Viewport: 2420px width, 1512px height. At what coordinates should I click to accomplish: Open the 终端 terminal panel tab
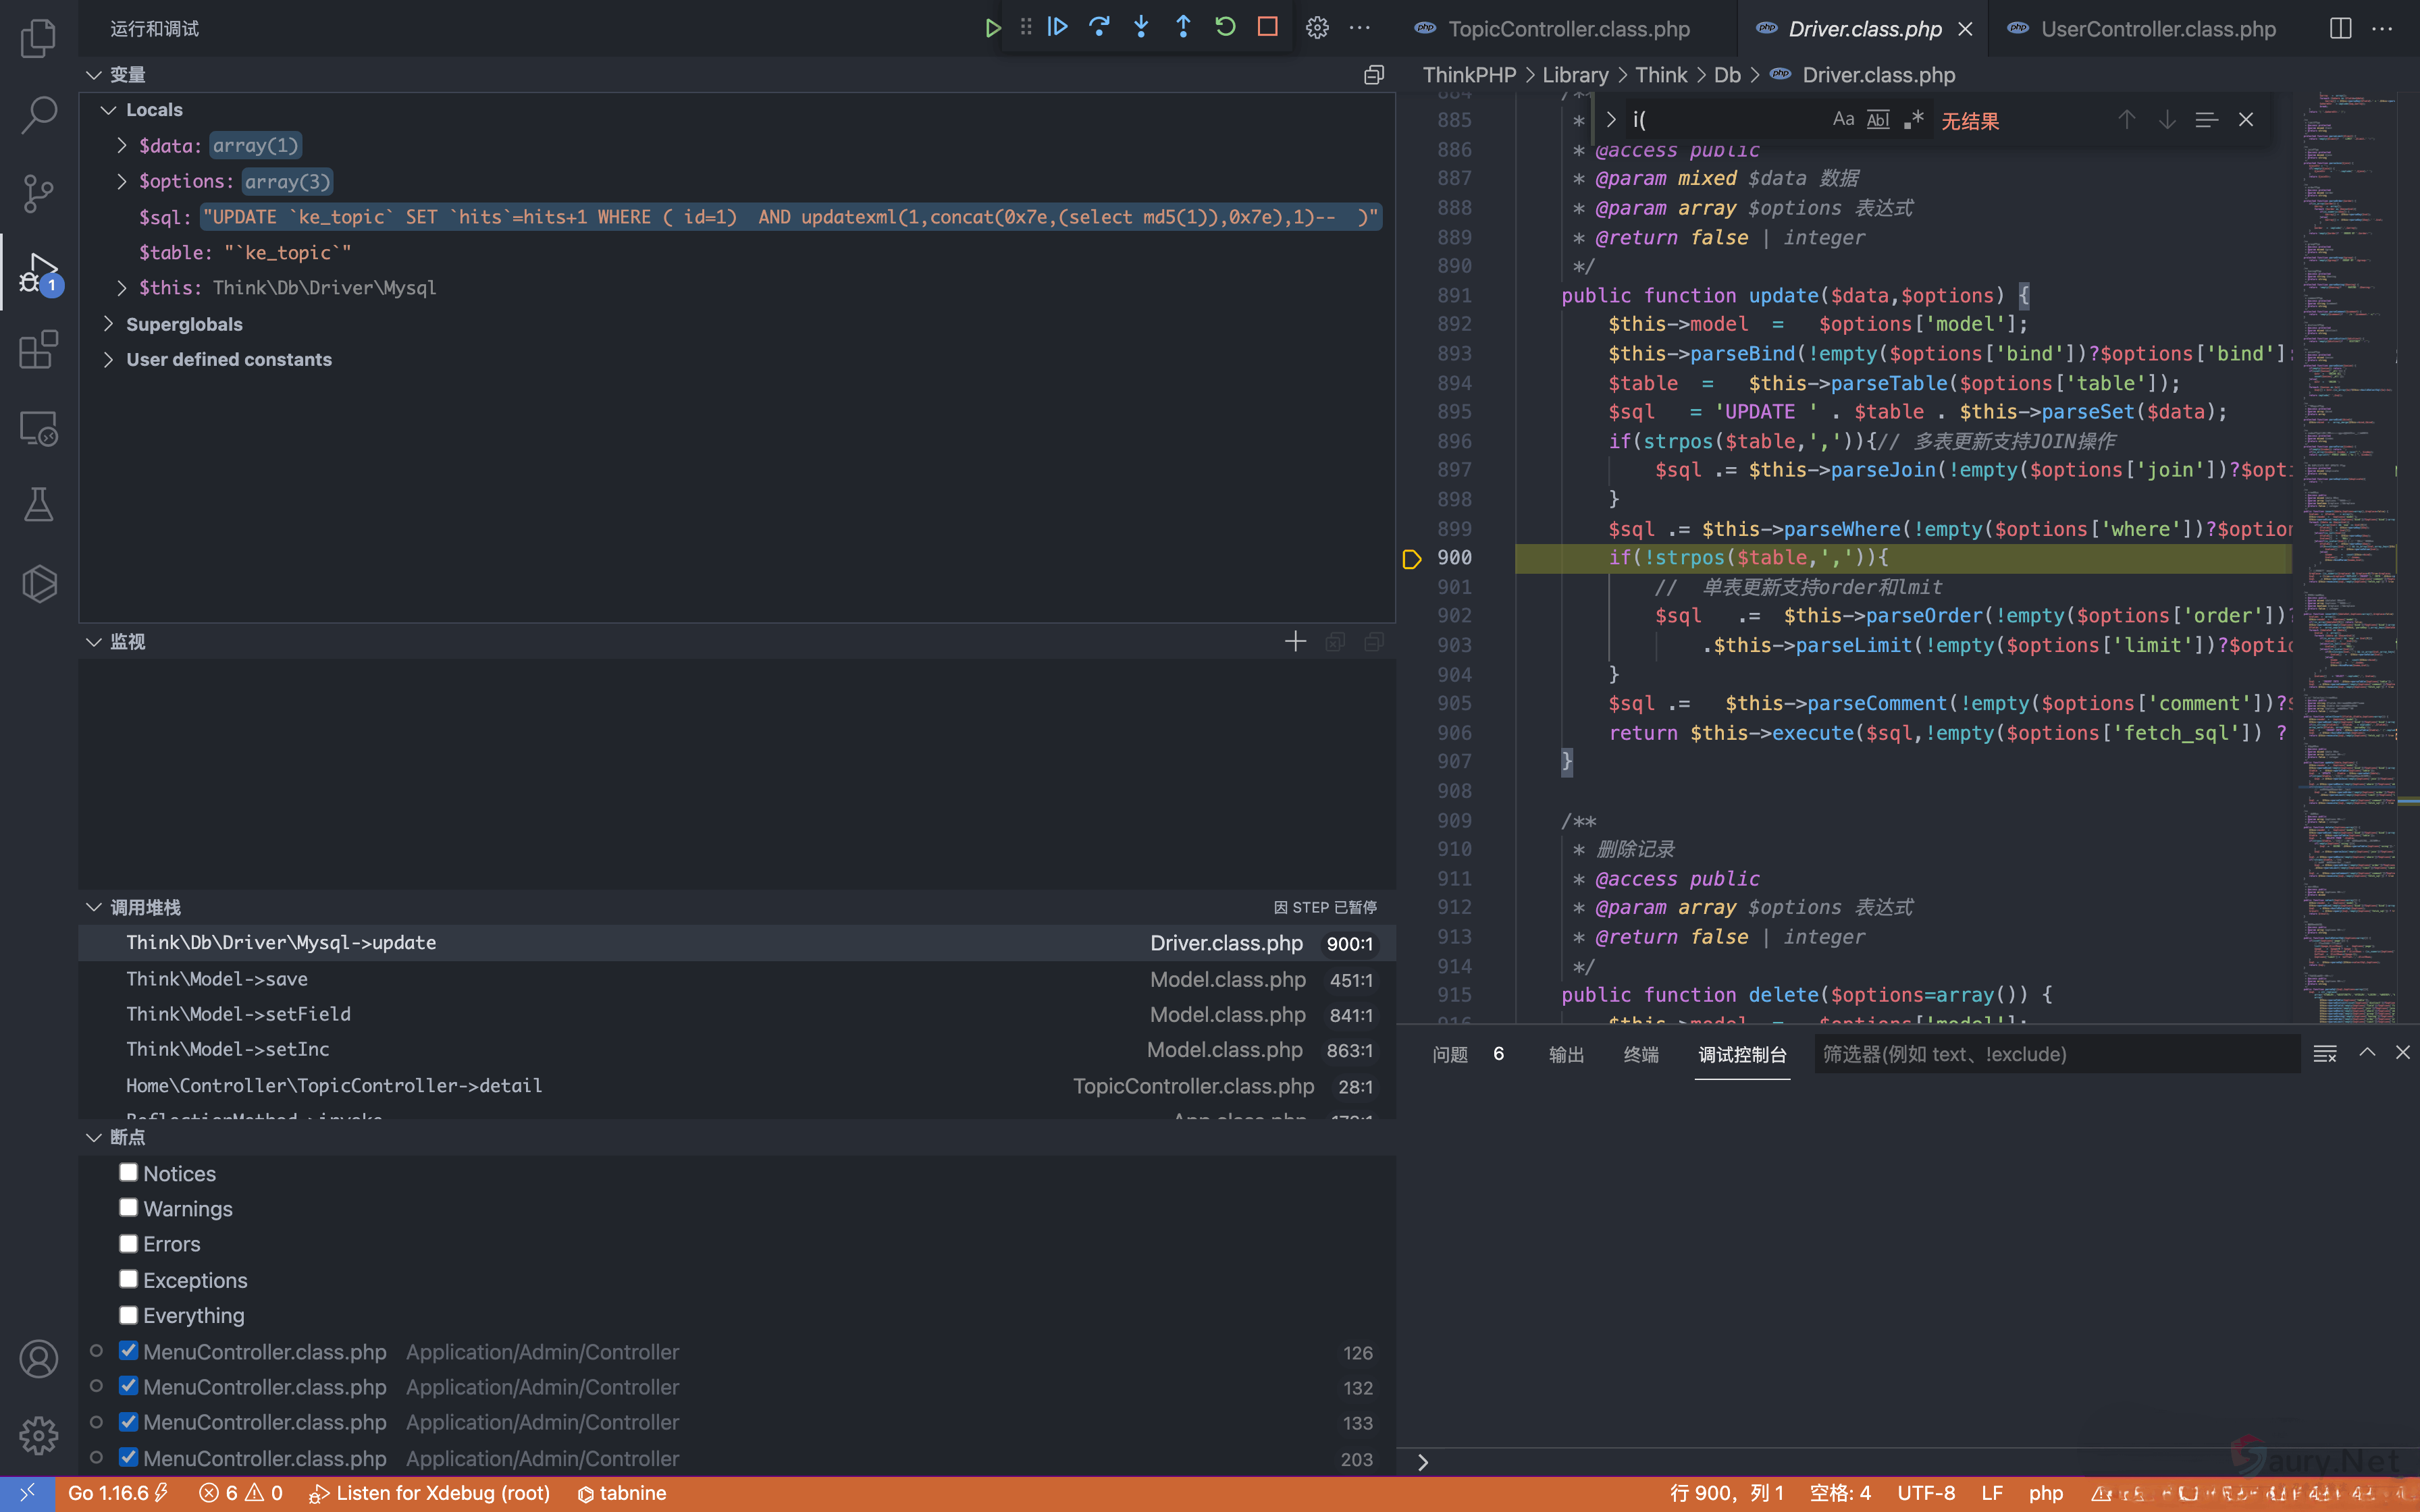click(x=1640, y=1054)
